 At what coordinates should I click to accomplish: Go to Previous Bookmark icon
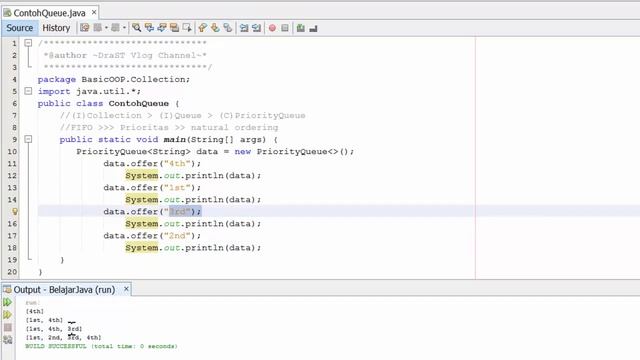202,28
